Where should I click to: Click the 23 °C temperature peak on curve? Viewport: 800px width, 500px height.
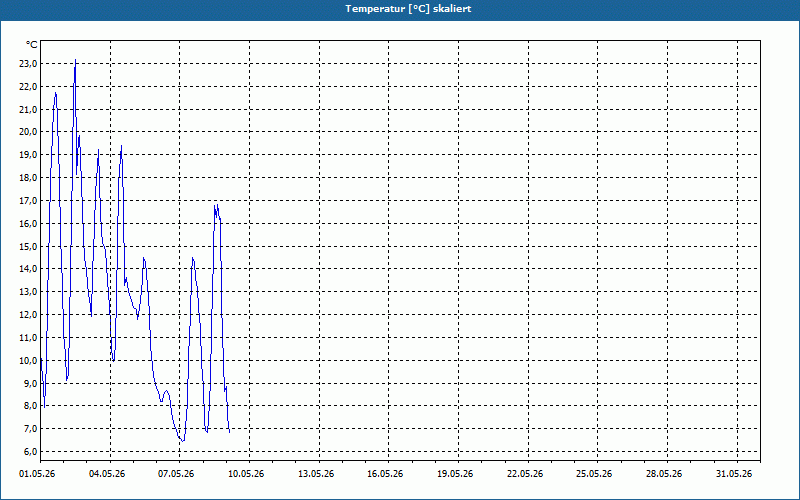pyautogui.click(x=76, y=60)
